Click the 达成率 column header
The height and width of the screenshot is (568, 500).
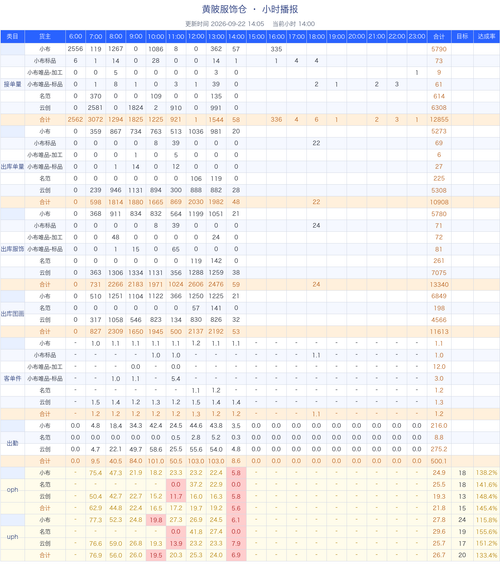[x=487, y=36]
